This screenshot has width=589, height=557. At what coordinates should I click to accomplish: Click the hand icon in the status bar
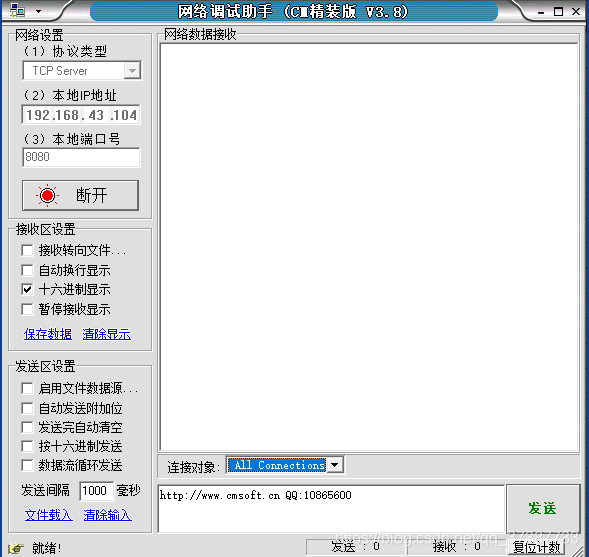pyautogui.click(x=16, y=548)
